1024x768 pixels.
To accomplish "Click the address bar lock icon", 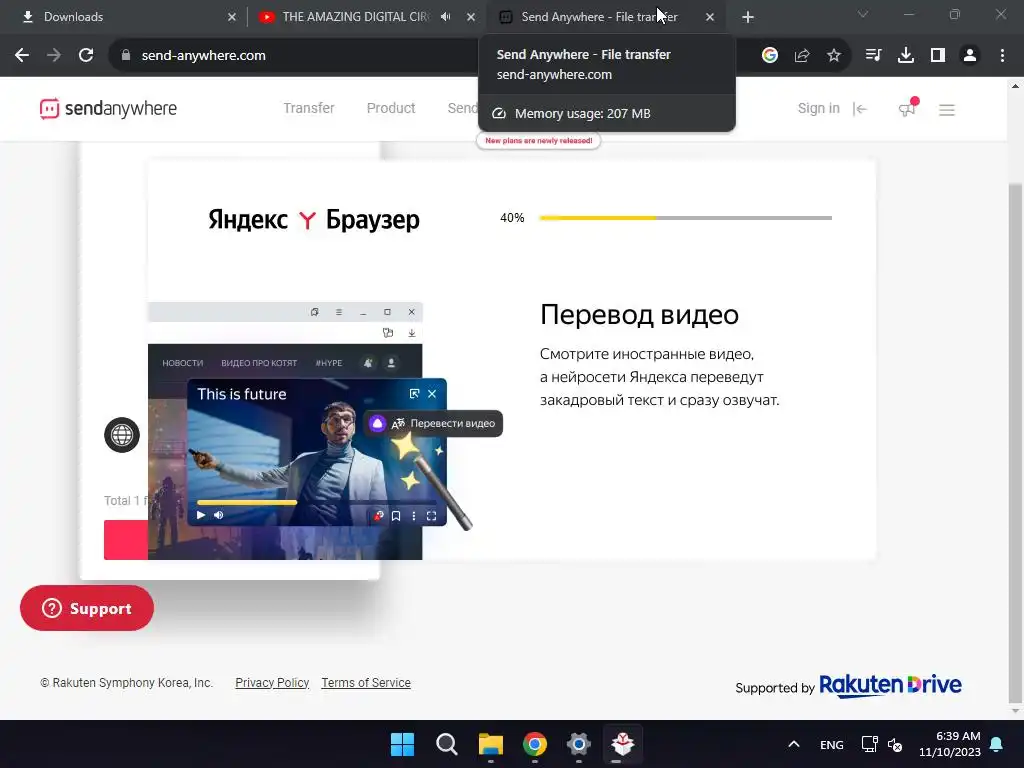I will click(x=126, y=56).
